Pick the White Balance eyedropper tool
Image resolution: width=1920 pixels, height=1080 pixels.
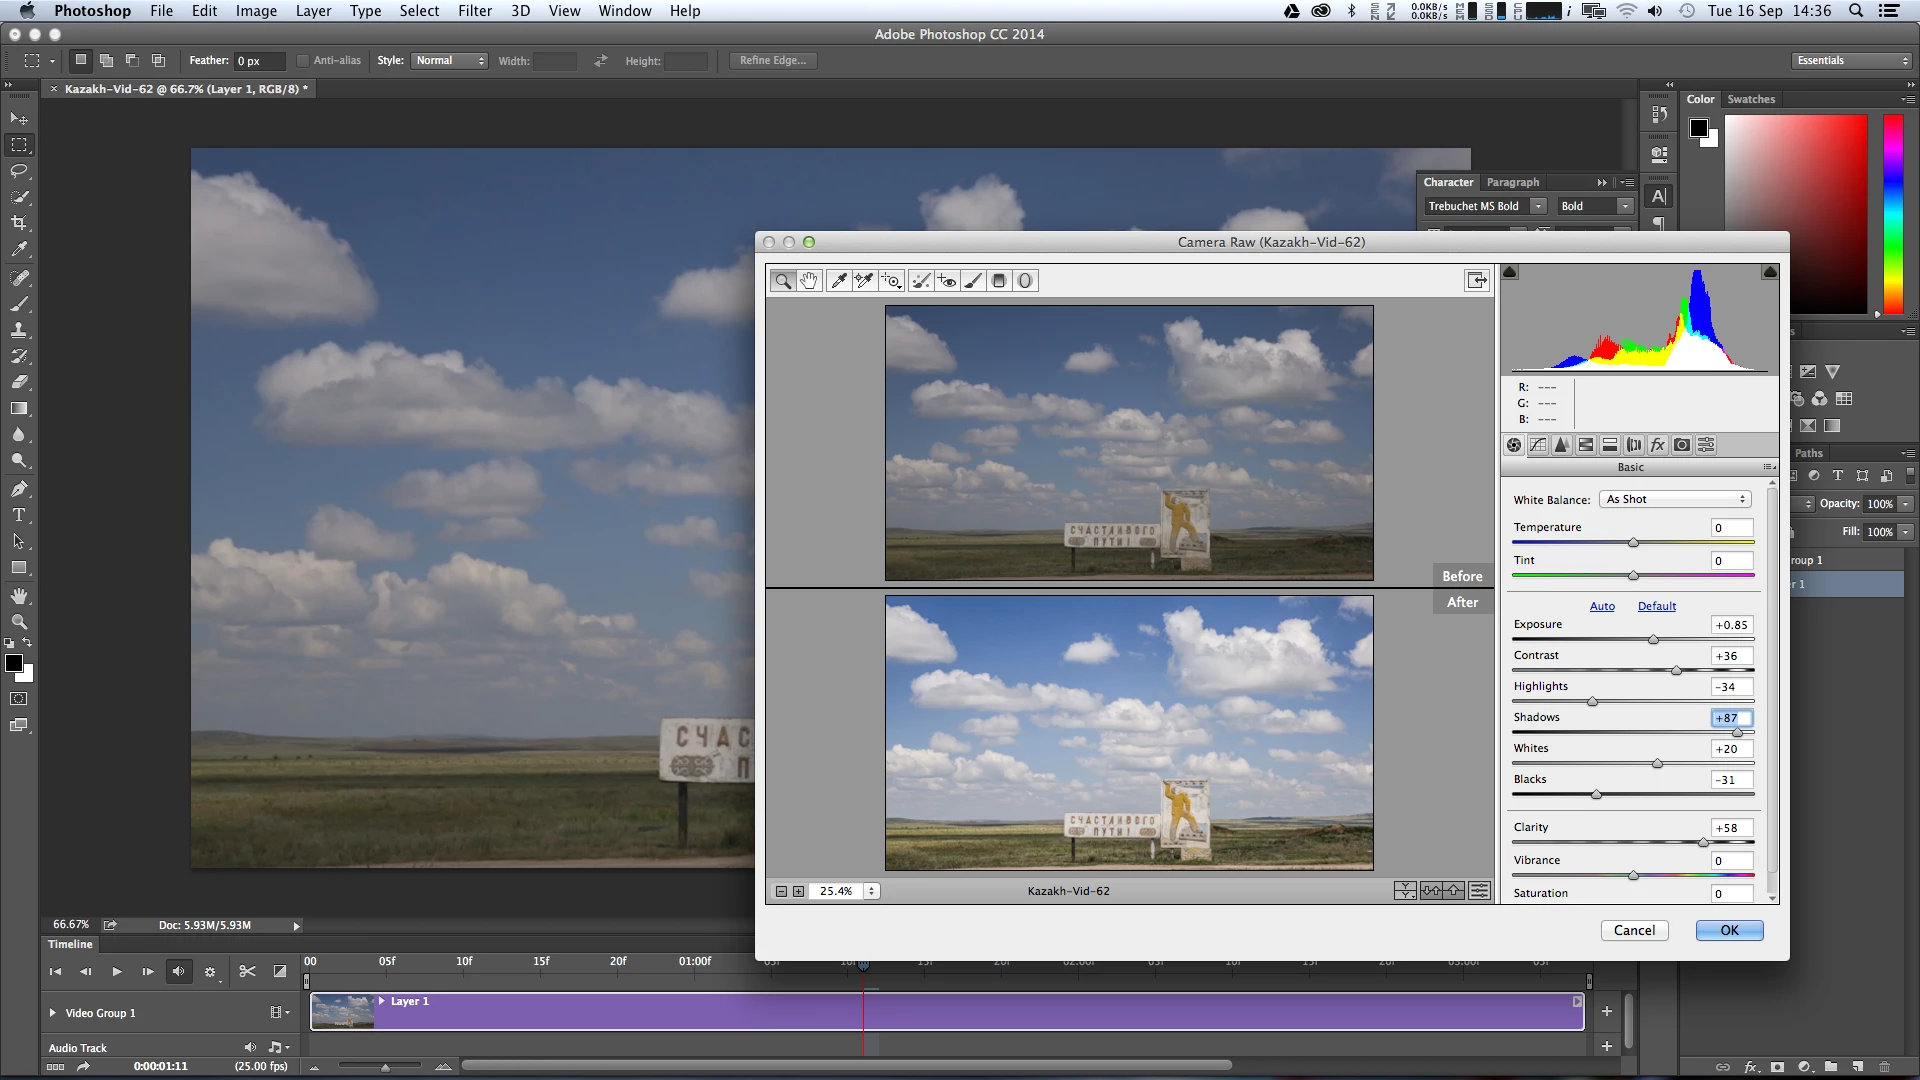[838, 281]
